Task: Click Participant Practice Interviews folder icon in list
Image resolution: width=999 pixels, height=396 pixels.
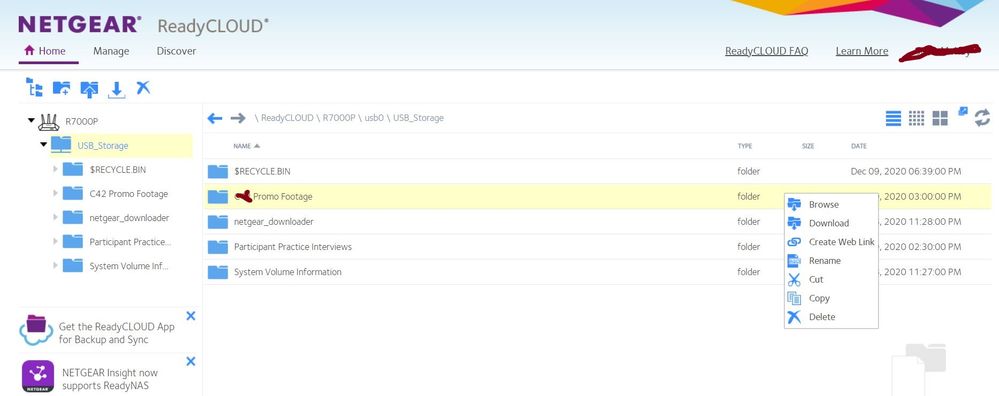Action: (x=218, y=246)
